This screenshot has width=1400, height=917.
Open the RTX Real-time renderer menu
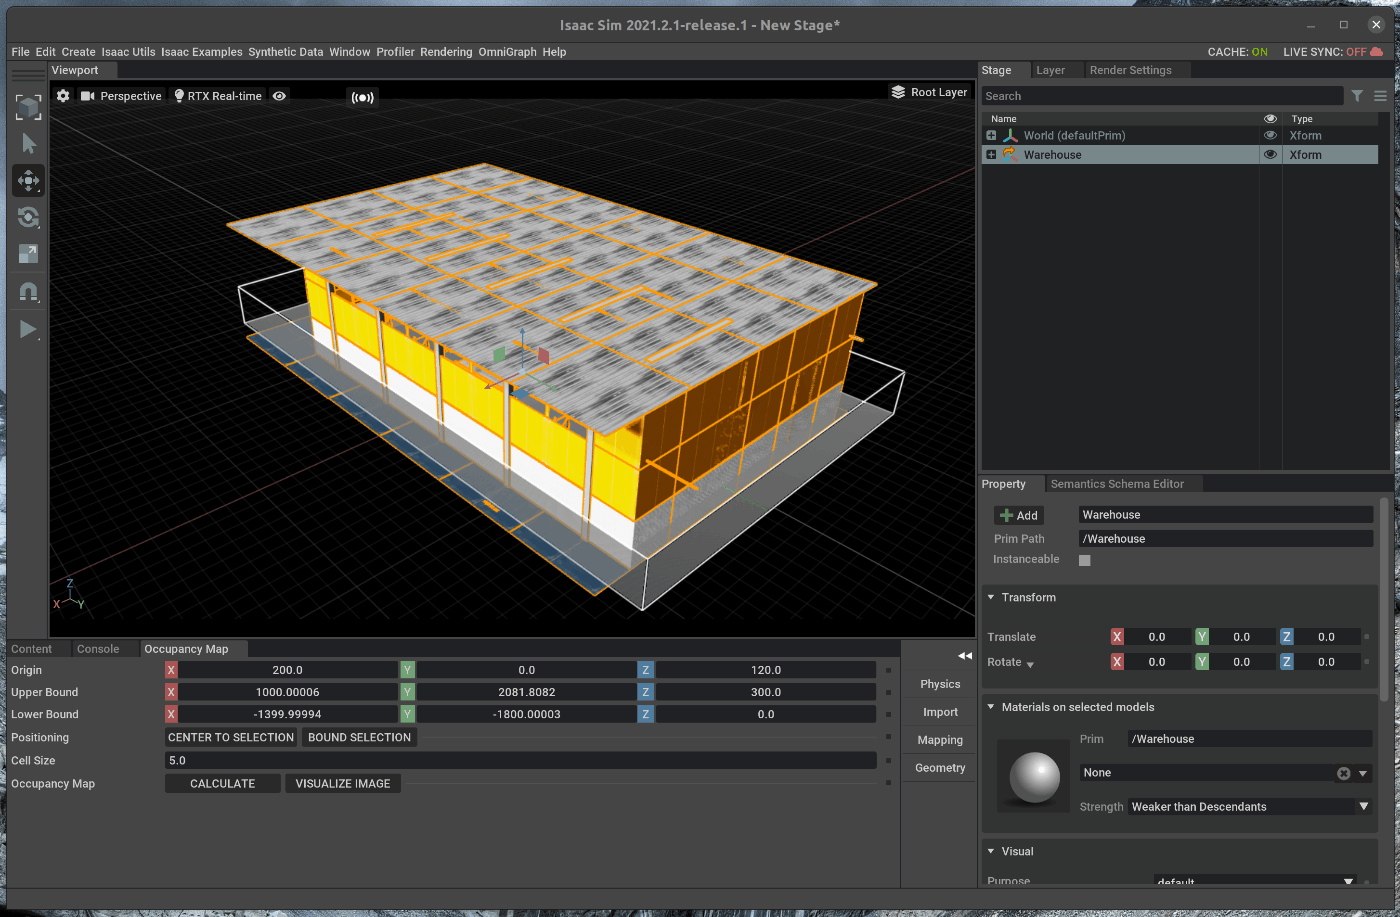(x=218, y=96)
